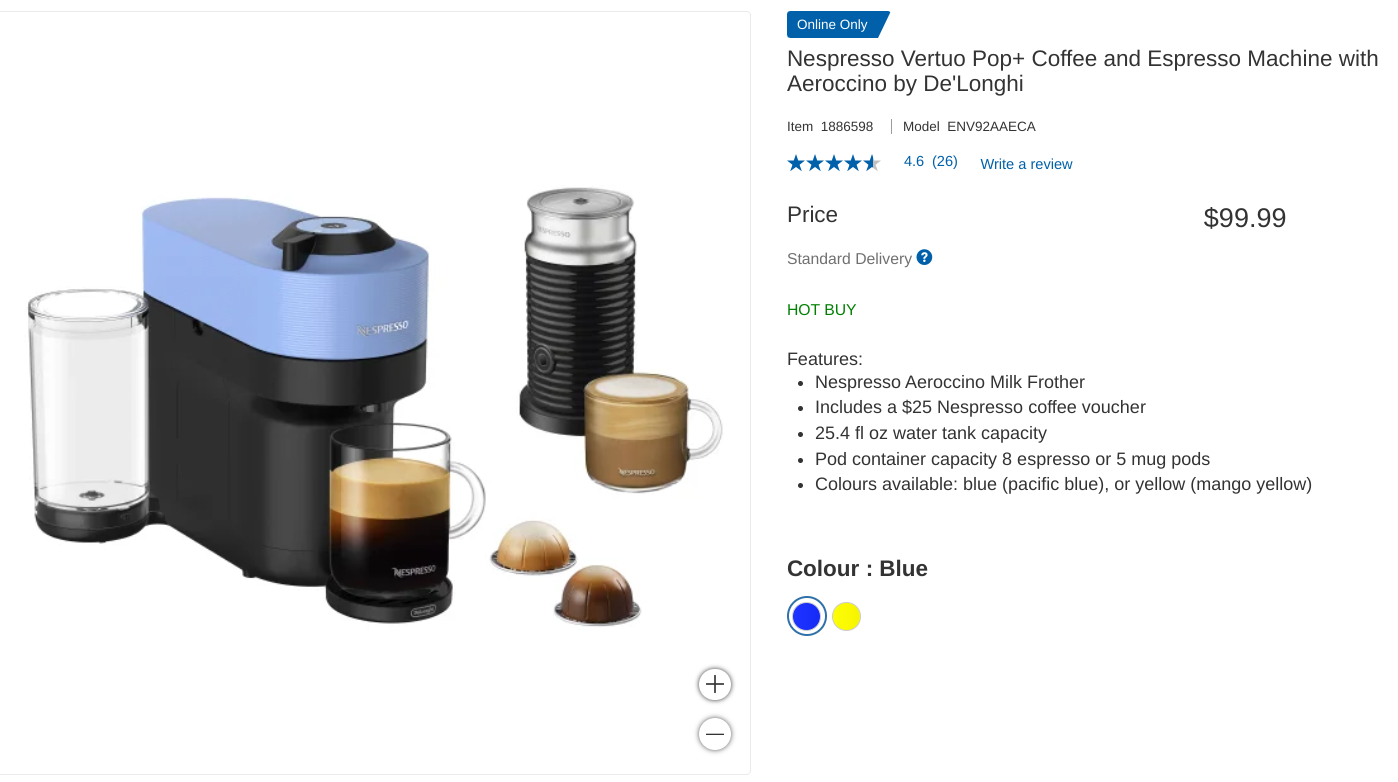Select the blue colour option
Screen dimensions: 1398x782
pos(807,617)
